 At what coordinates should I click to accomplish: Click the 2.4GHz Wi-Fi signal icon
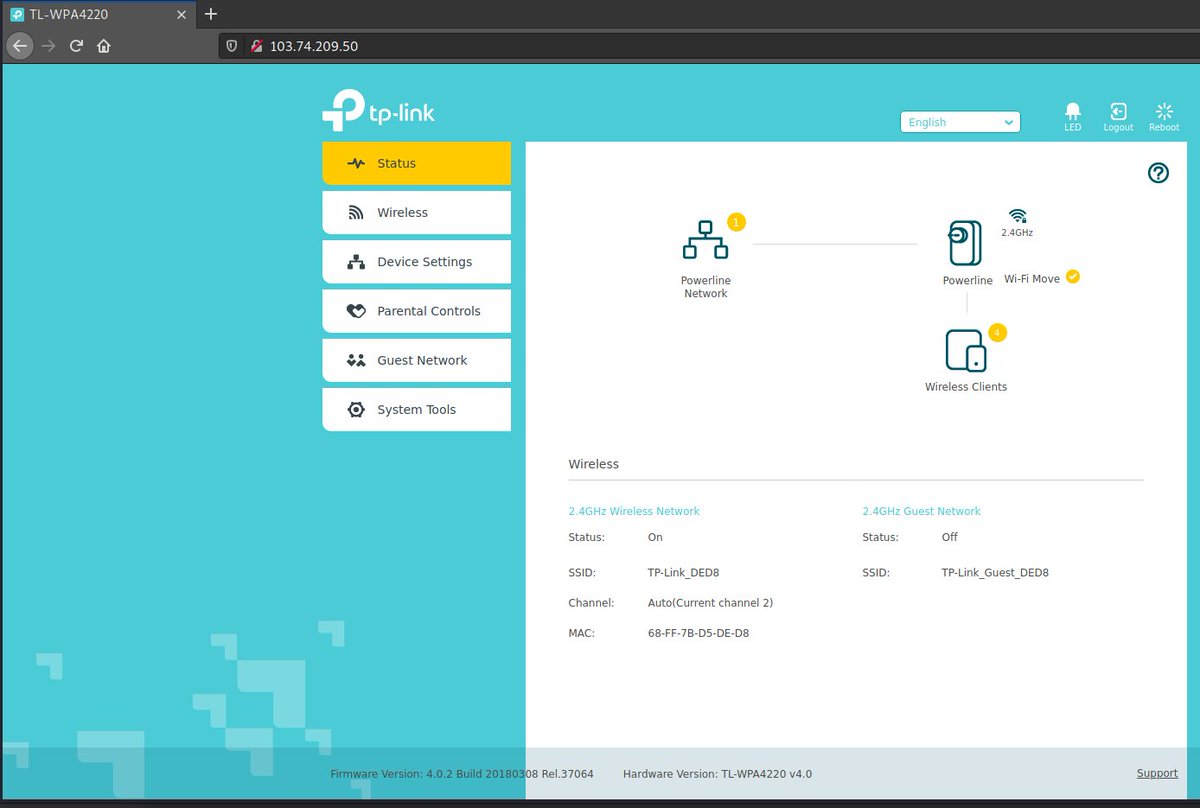pyautogui.click(x=1017, y=216)
